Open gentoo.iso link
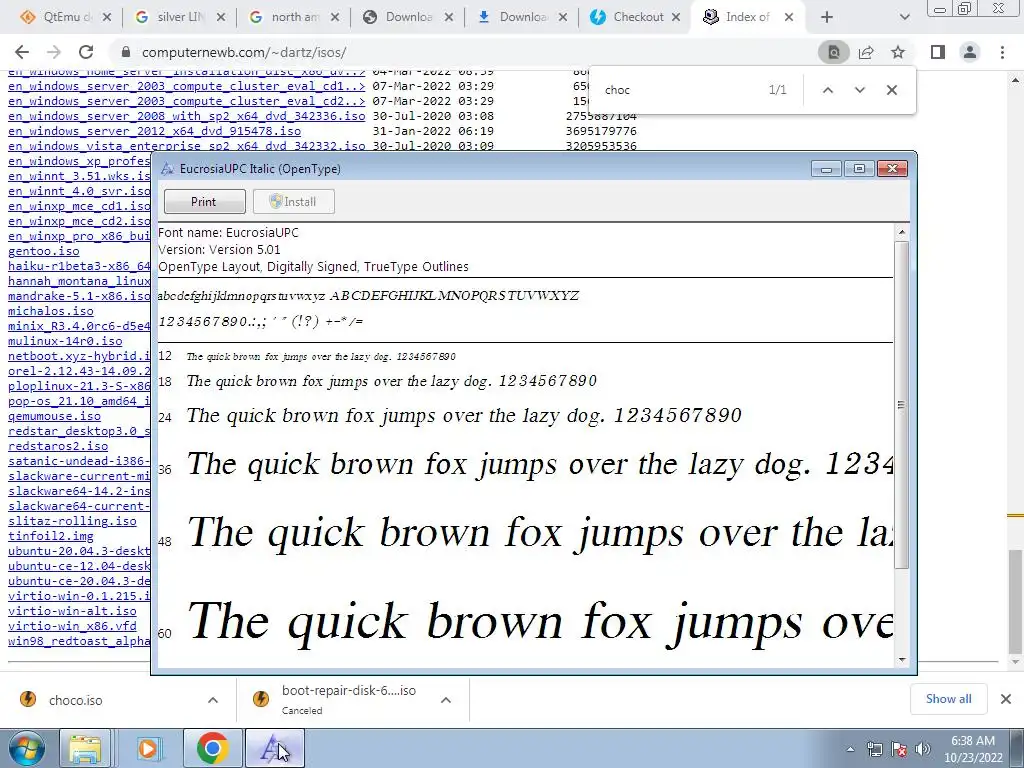 pyautogui.click(x=44, y=251)
